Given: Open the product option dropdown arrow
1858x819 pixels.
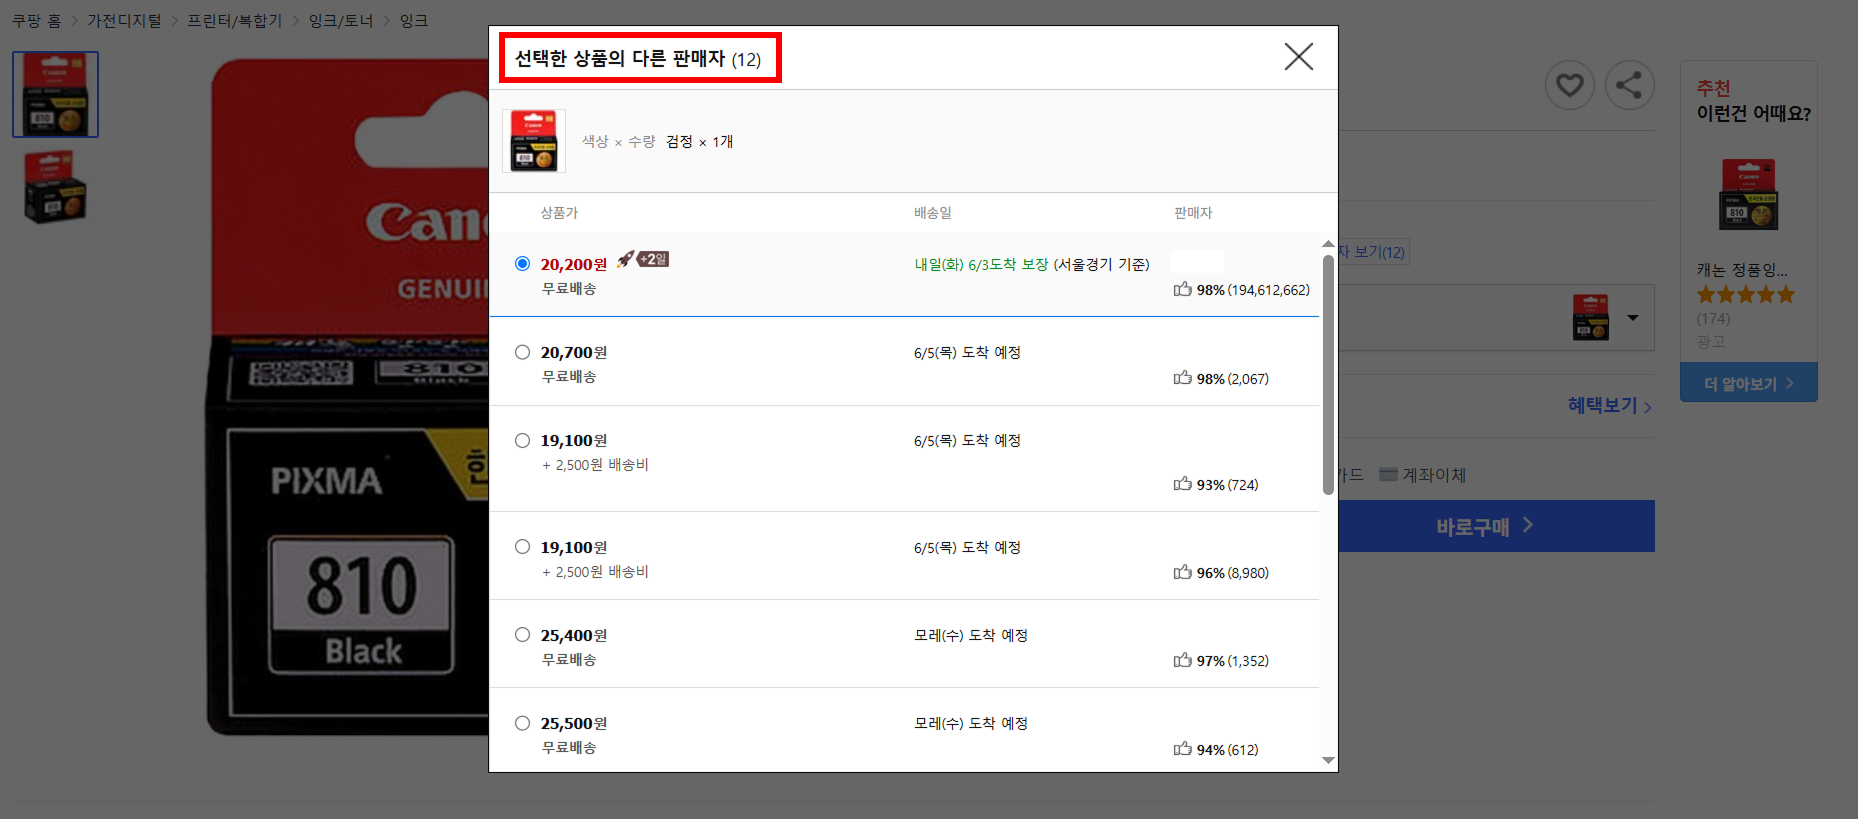Looking at the screenshot, I should (x=1633, y=318).
